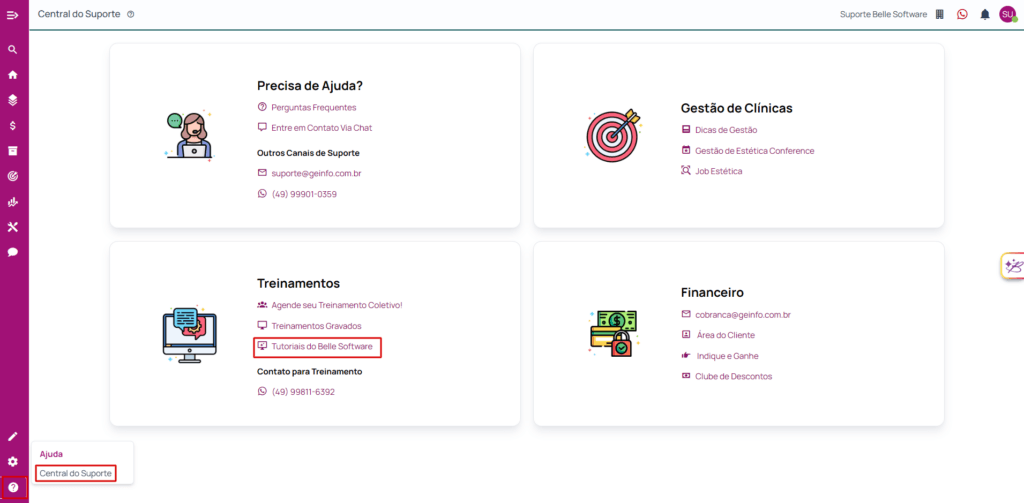Expand the sidebar with the top-left arrow icon
The image size is (1024, 503).
[x=13, y=14]
